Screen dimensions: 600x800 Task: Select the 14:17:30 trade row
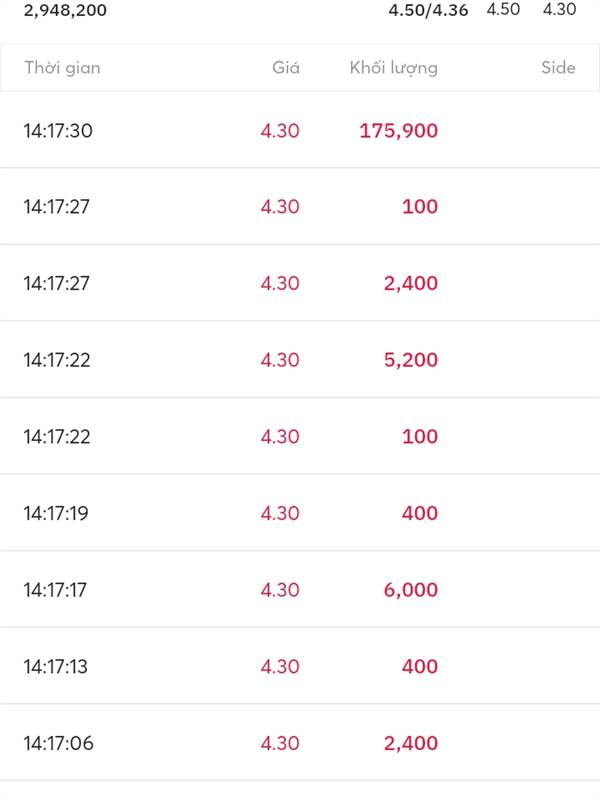[300, 131]
